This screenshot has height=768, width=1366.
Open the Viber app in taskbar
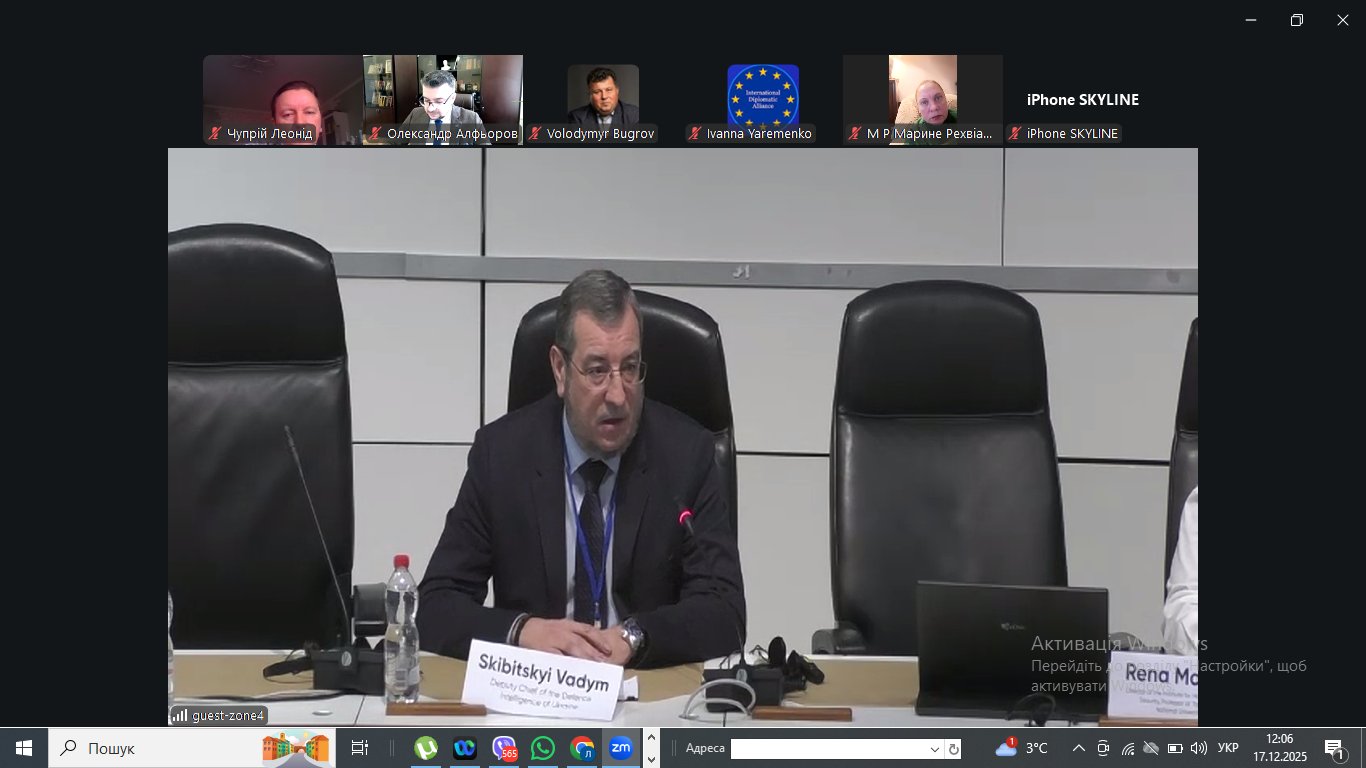pos(504,748)
